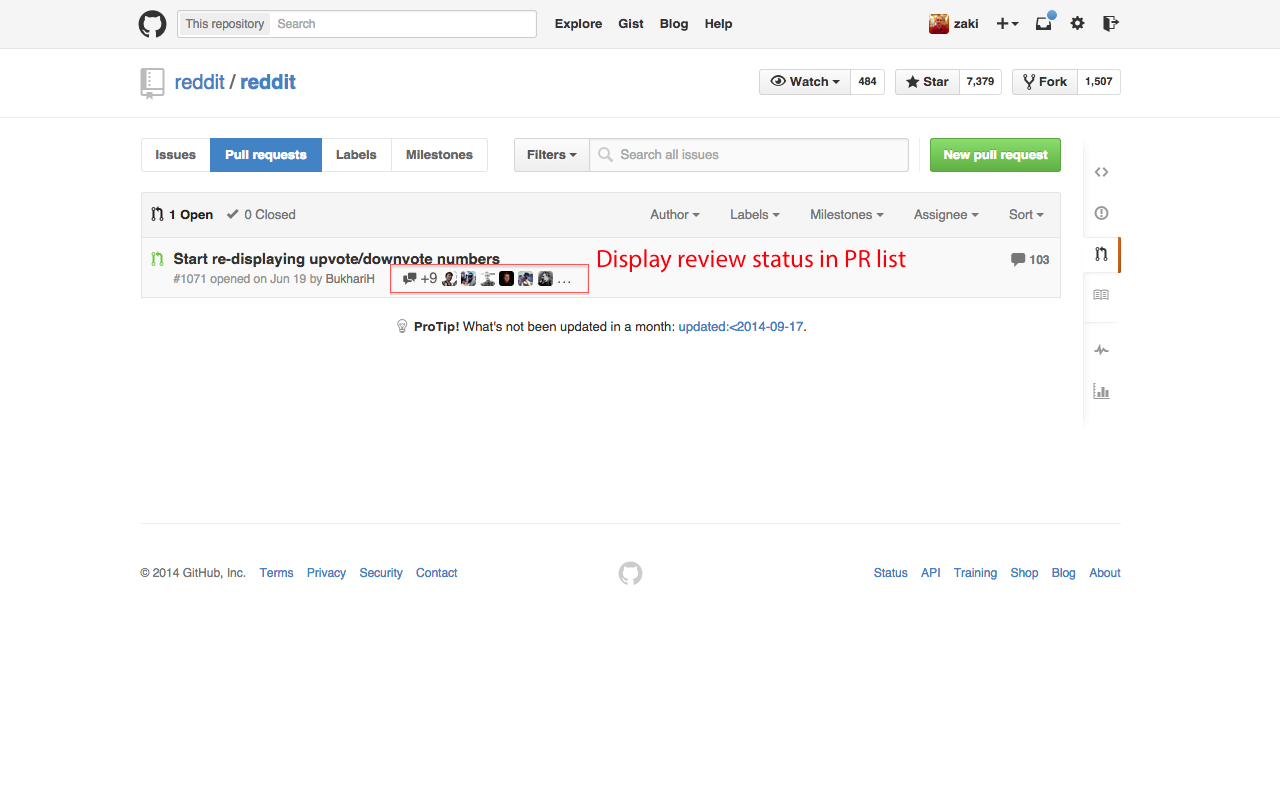
Task: Open Shop in the footer
Action: pyautogui.click(x=1024, y=573)
